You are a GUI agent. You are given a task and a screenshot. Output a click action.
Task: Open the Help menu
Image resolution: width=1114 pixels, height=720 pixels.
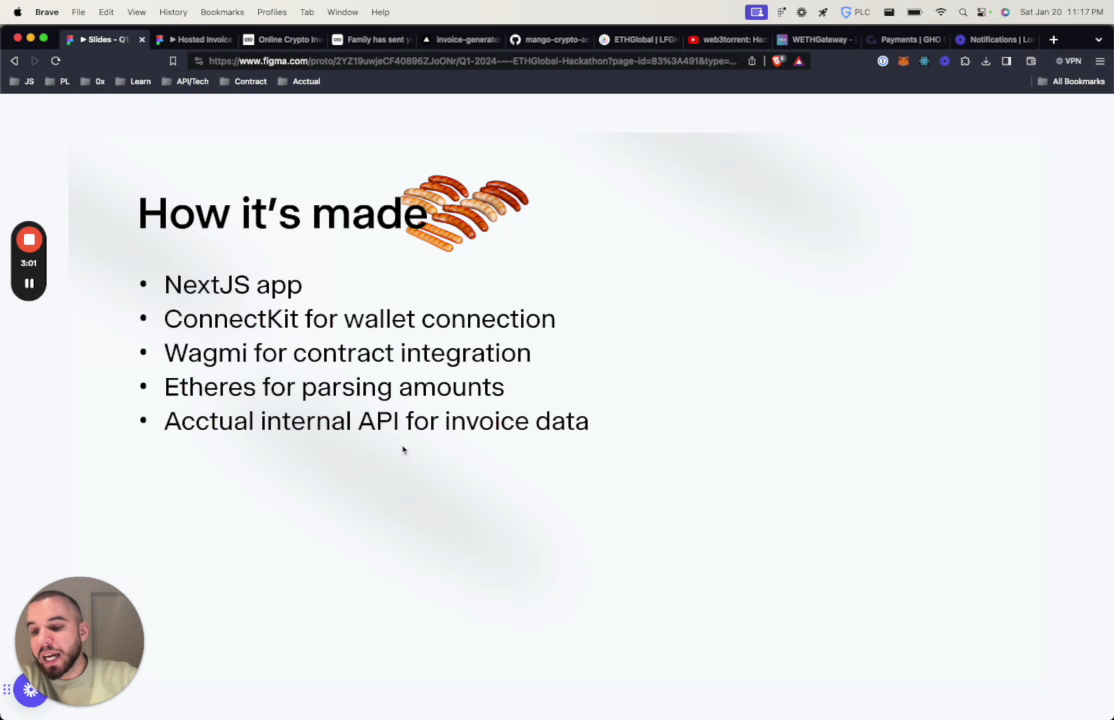(x=380, y=12)
